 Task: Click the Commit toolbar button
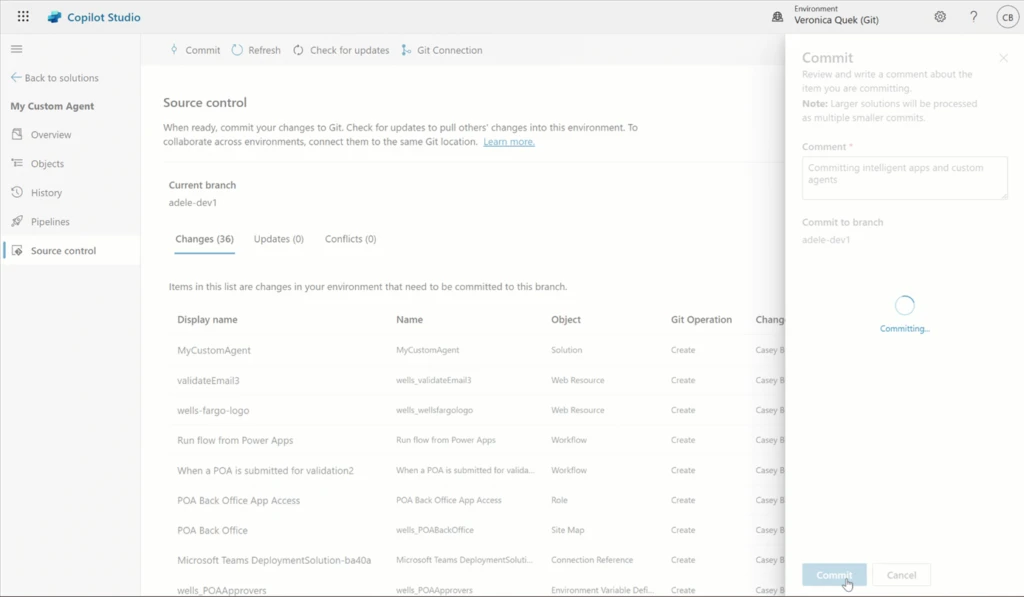tap(194, 50)
